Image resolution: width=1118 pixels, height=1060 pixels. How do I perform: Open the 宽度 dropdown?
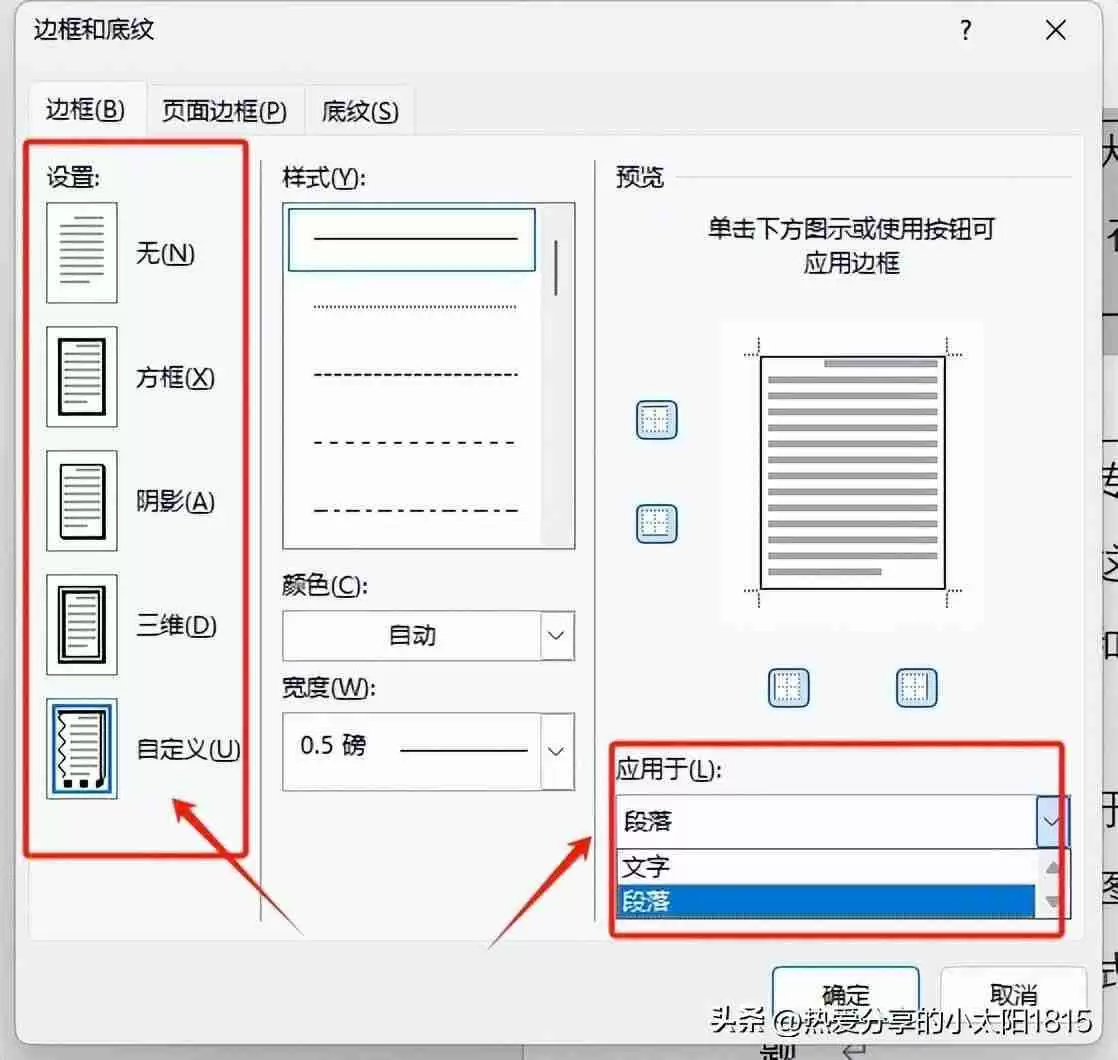click(x=557, y=751)
